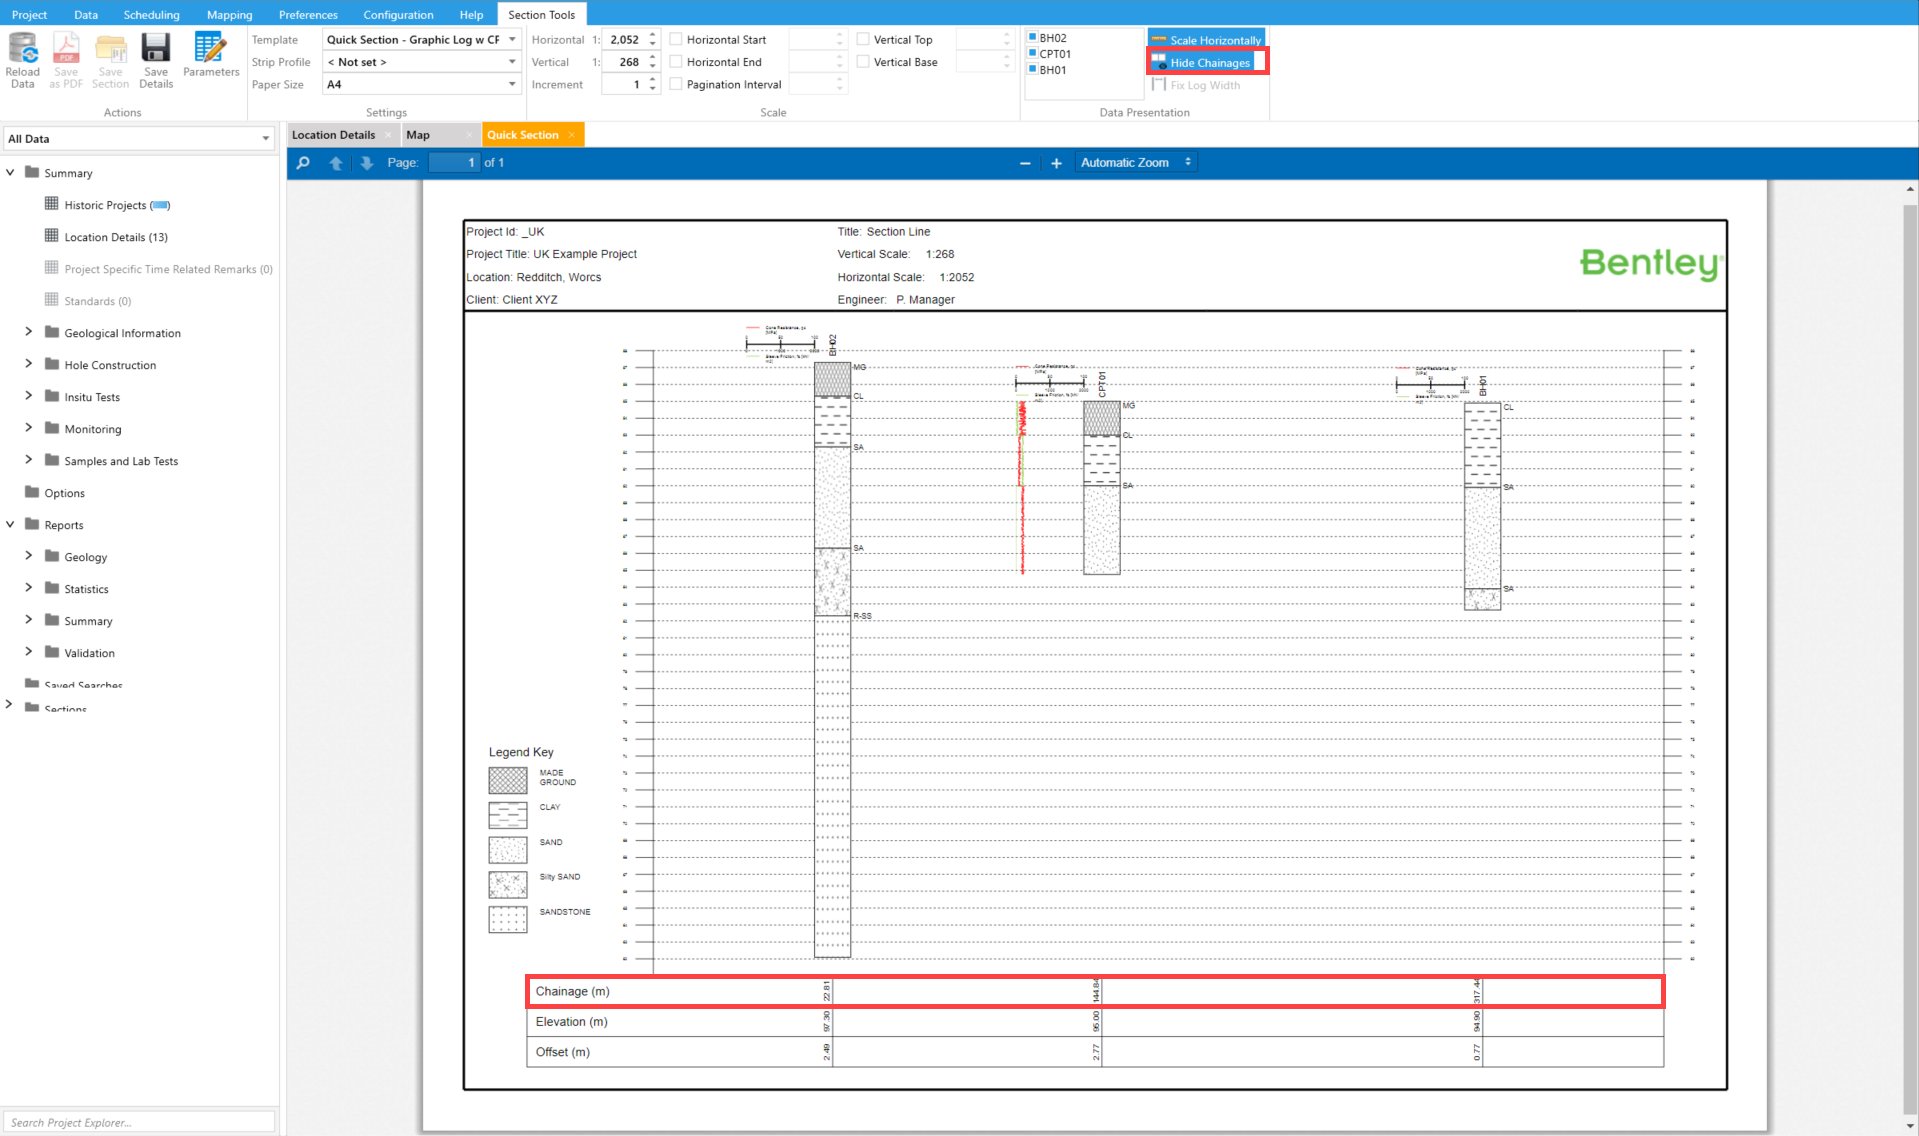This screenshot has height=1136, width=1919.
Task: Go to next page arrow
Action: click(367, 163)
